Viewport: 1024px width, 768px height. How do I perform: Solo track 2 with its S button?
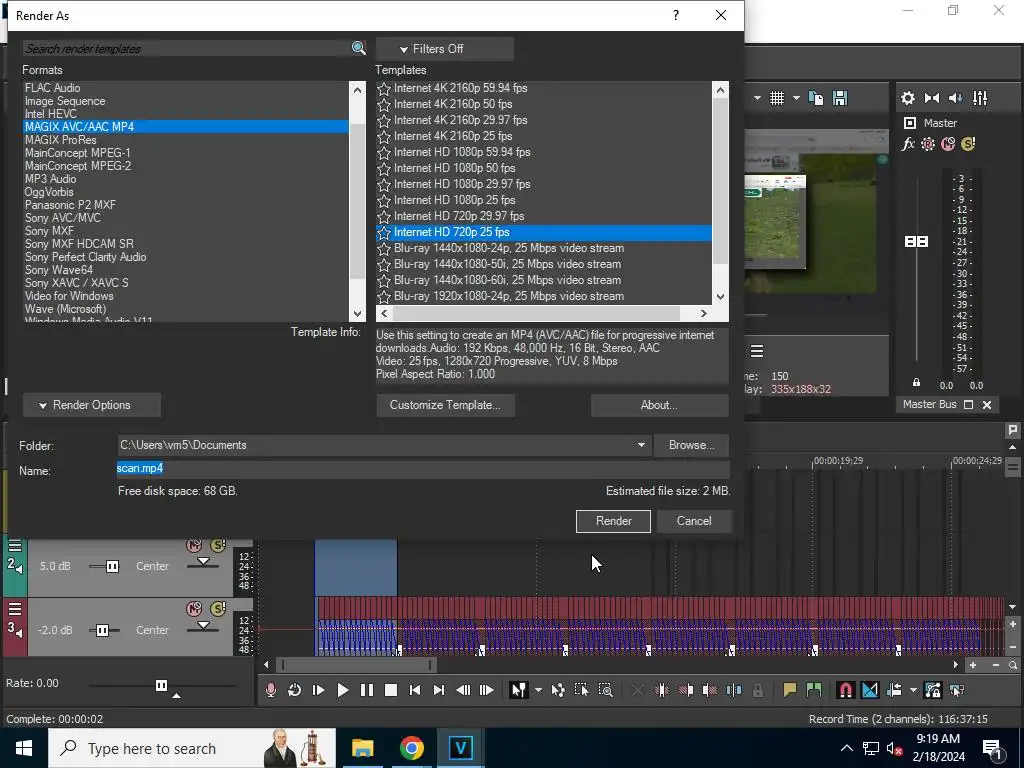click(x=218, y=545)
